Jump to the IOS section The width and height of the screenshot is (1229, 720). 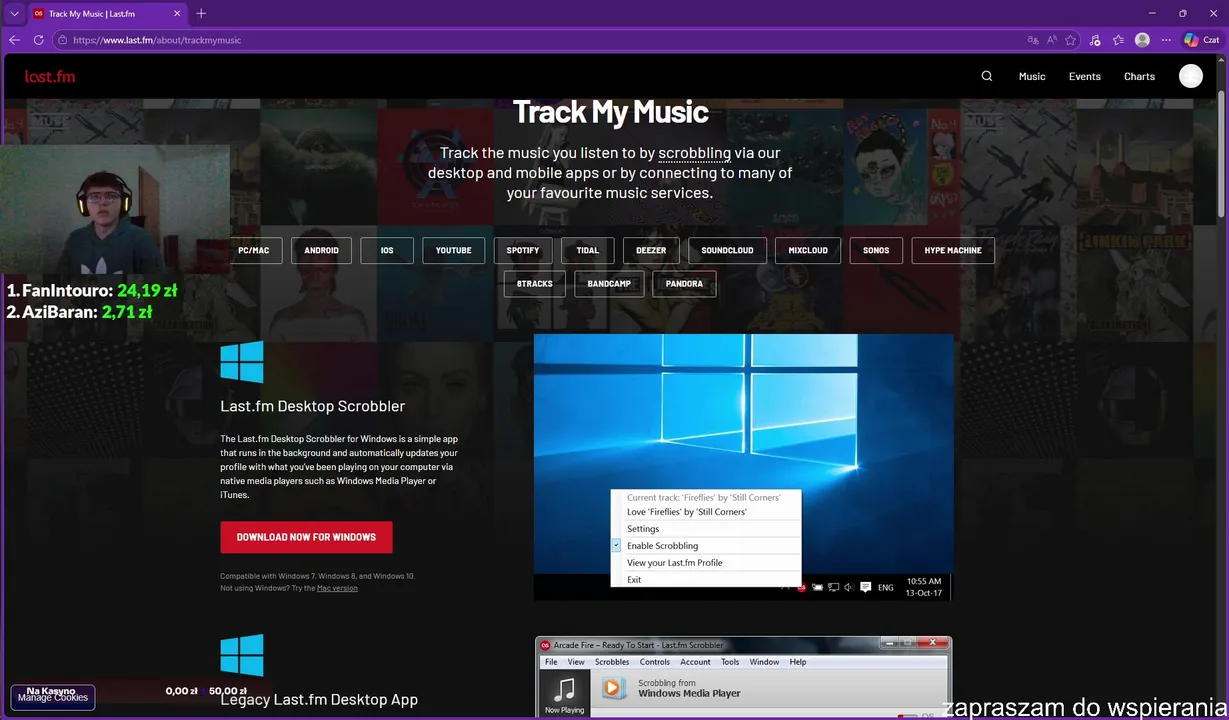(387, 250)
